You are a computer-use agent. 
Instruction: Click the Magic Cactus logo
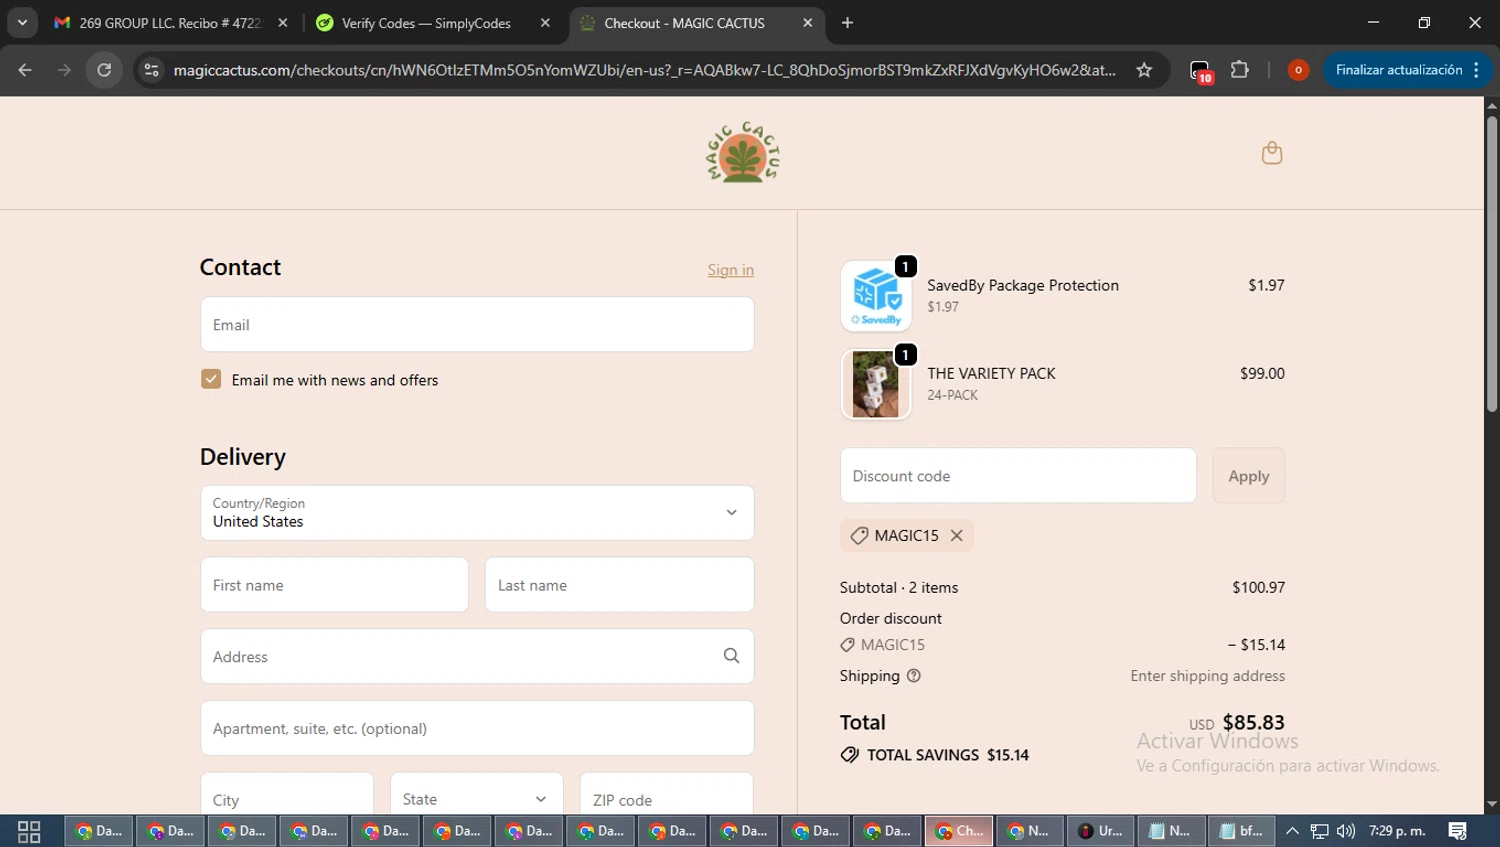pyautogui.click(x=743, y=153)
